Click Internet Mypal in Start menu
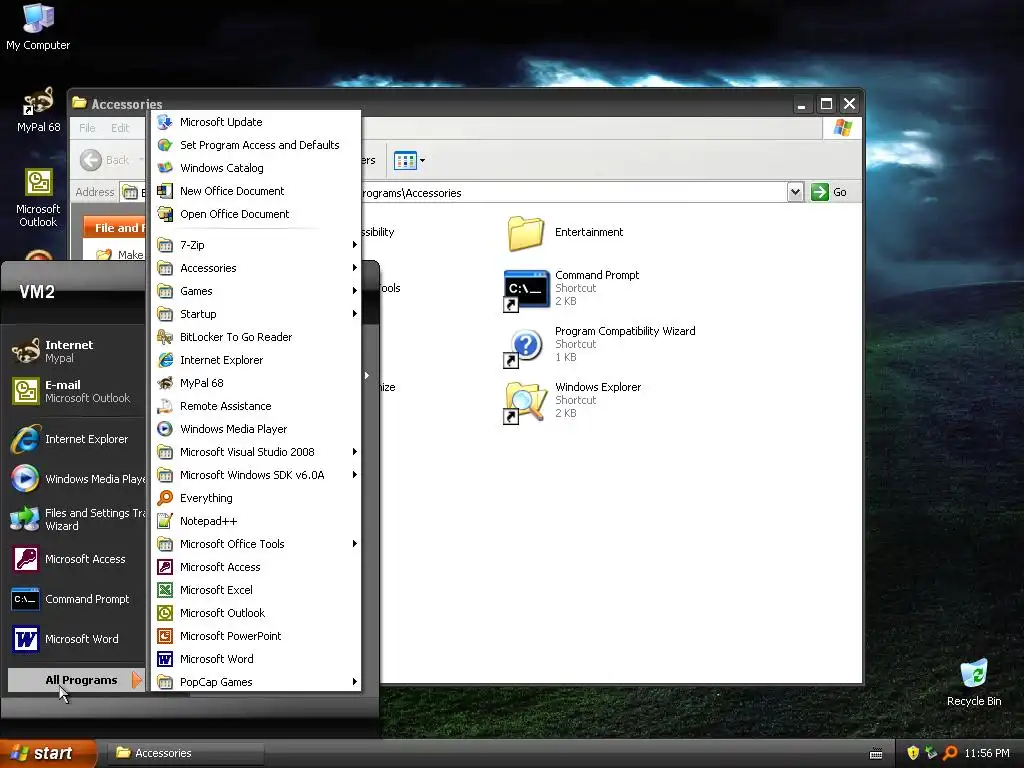This screenshot has height=768, width=1024. [x=75, y=351]
